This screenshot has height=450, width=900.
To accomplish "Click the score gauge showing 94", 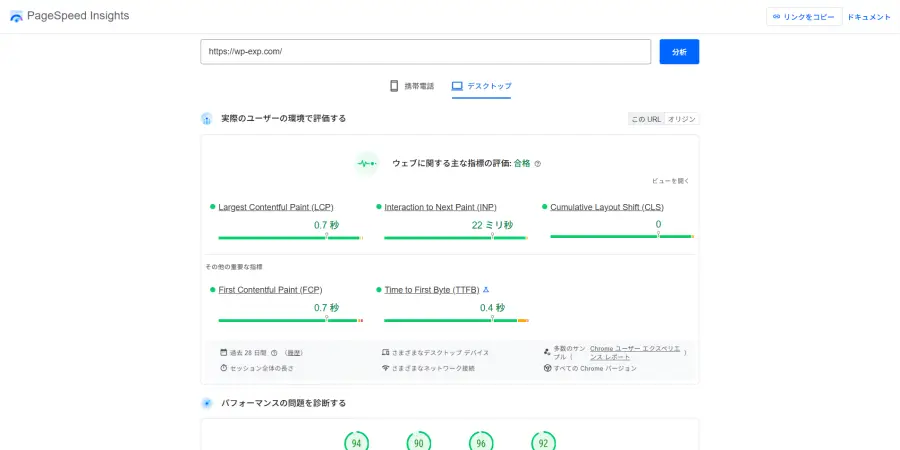I will (x=356, y=441).
